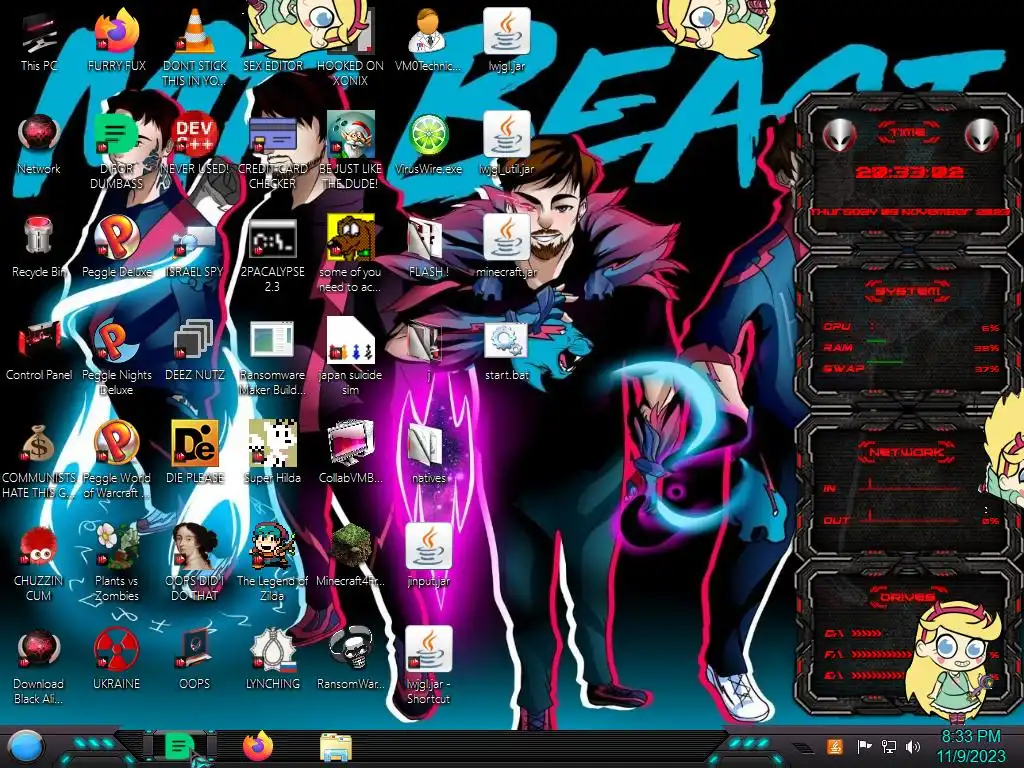The width and height of the screenshot is (1024, 768).
Task: Open the Action Center flag icon
Action: click(864, 746)
